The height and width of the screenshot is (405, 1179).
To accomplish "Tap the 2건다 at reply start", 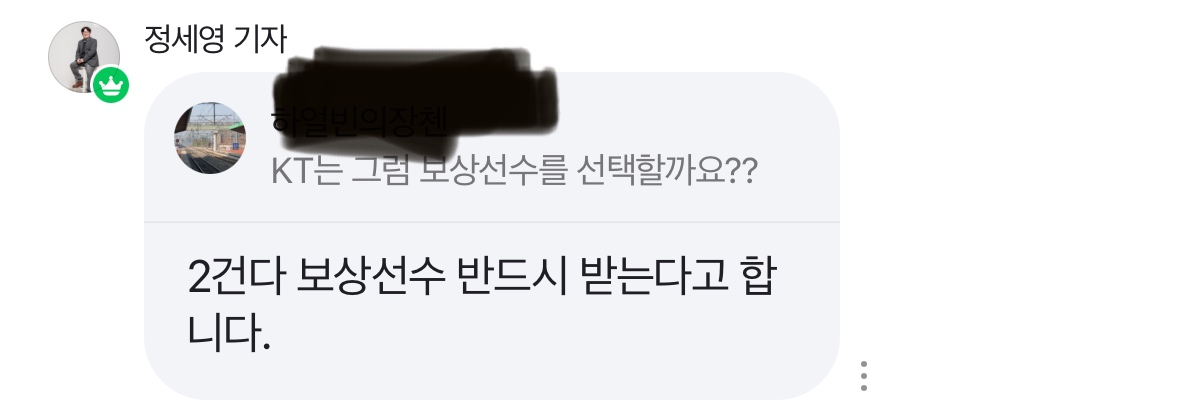I will [235, 277].
